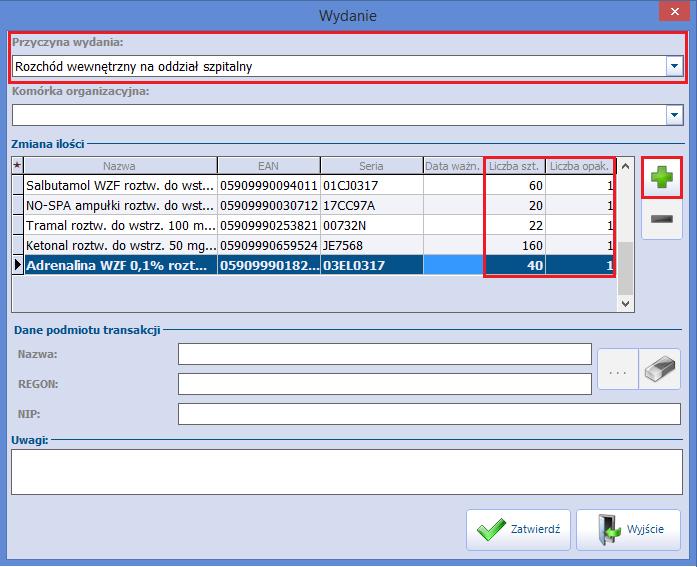697x567 pixels.
Task: Confirm with the Zatwierdź button
Action: (518, 530)
